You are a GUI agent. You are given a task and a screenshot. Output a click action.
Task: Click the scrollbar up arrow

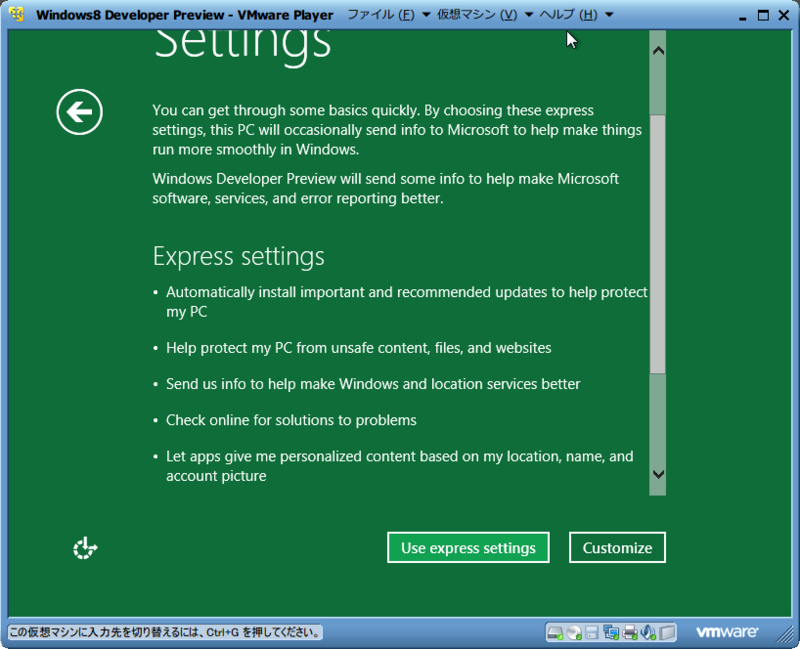(x=658, y=51)
